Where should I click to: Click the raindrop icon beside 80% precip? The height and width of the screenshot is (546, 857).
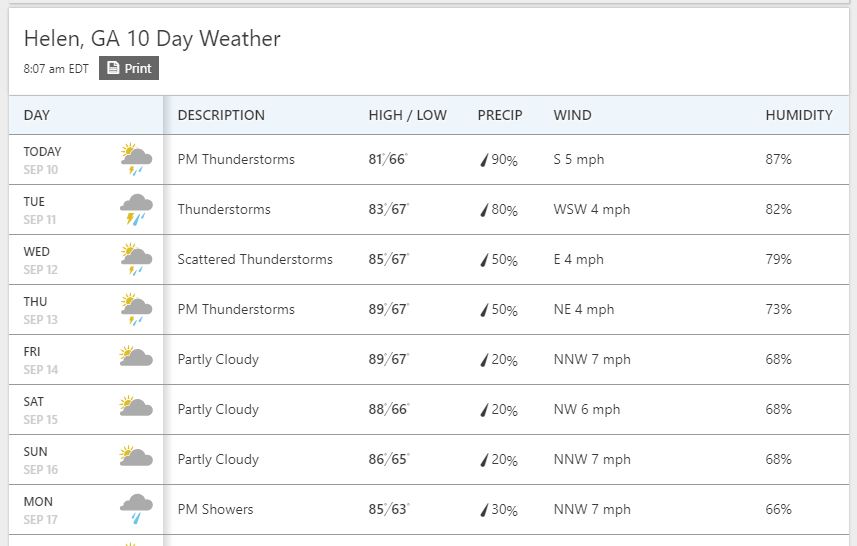click(x=484, y=210)
